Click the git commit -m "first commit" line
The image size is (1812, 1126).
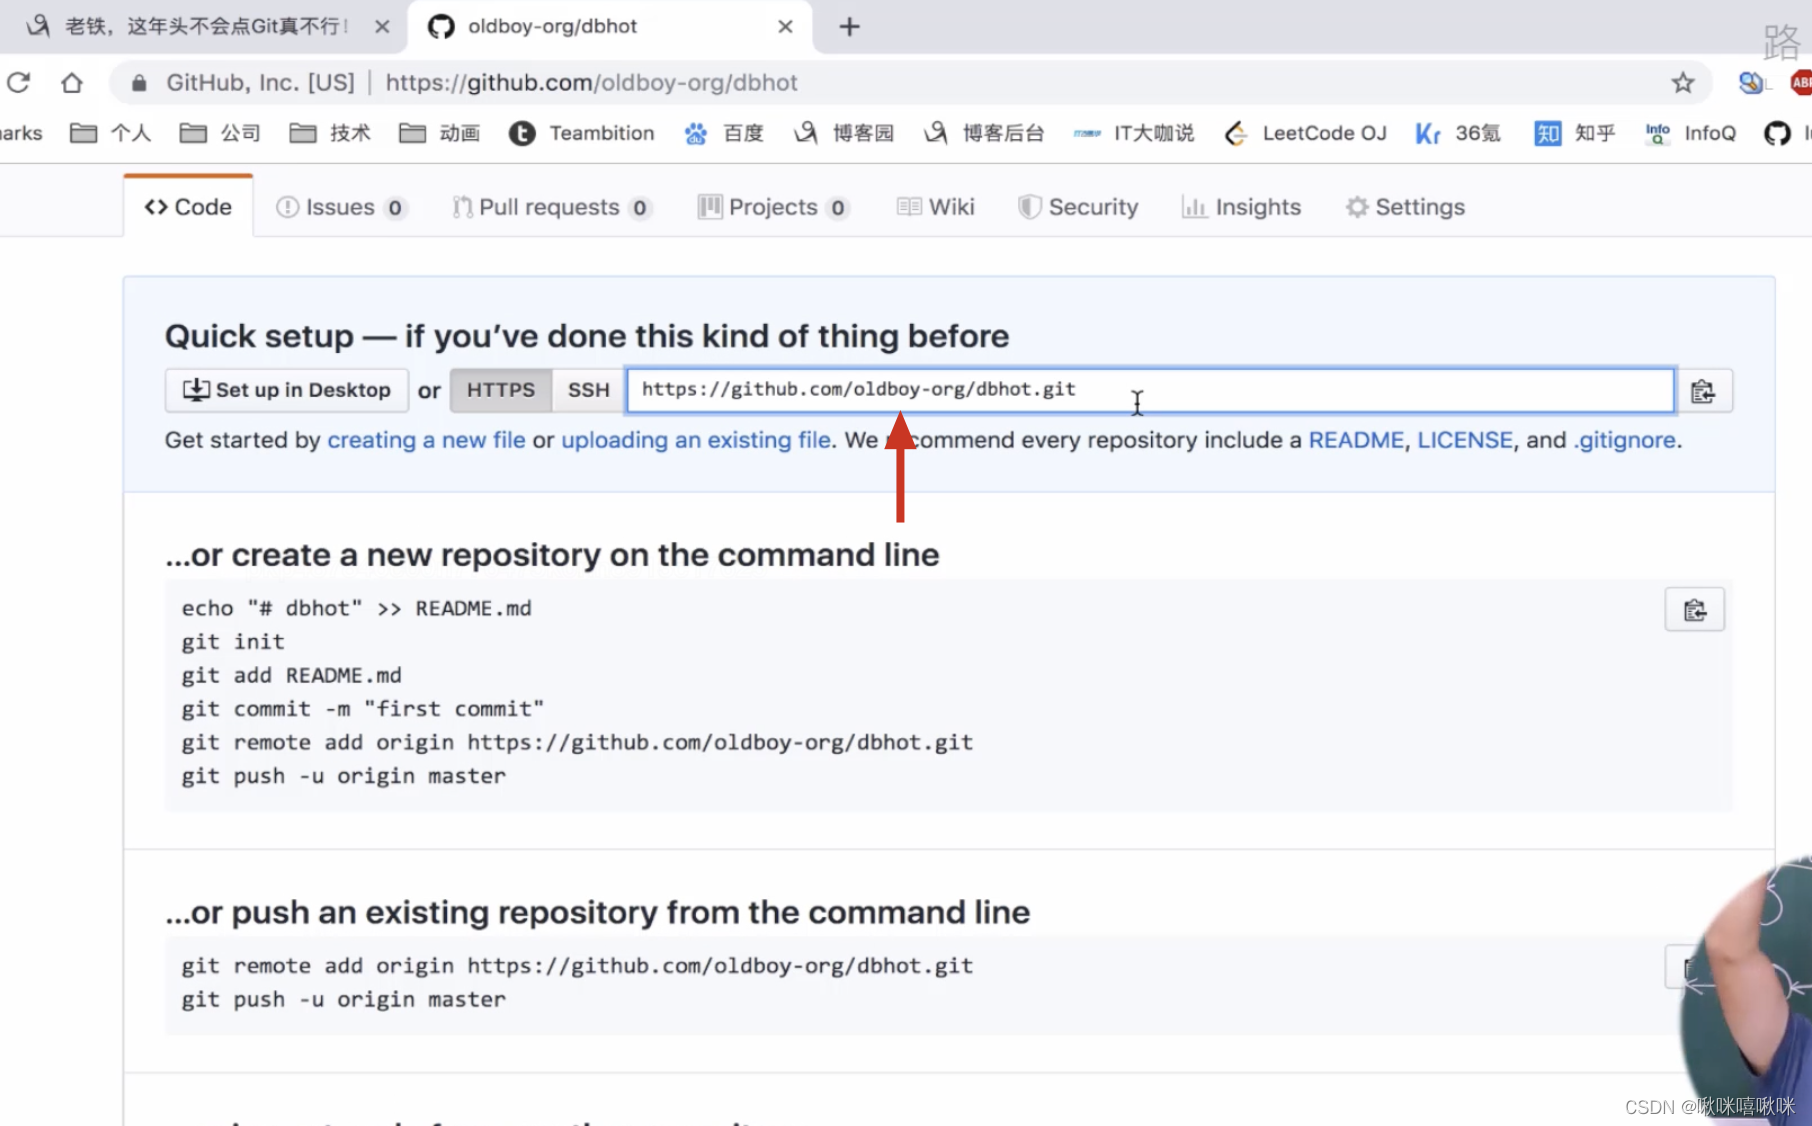362,709
